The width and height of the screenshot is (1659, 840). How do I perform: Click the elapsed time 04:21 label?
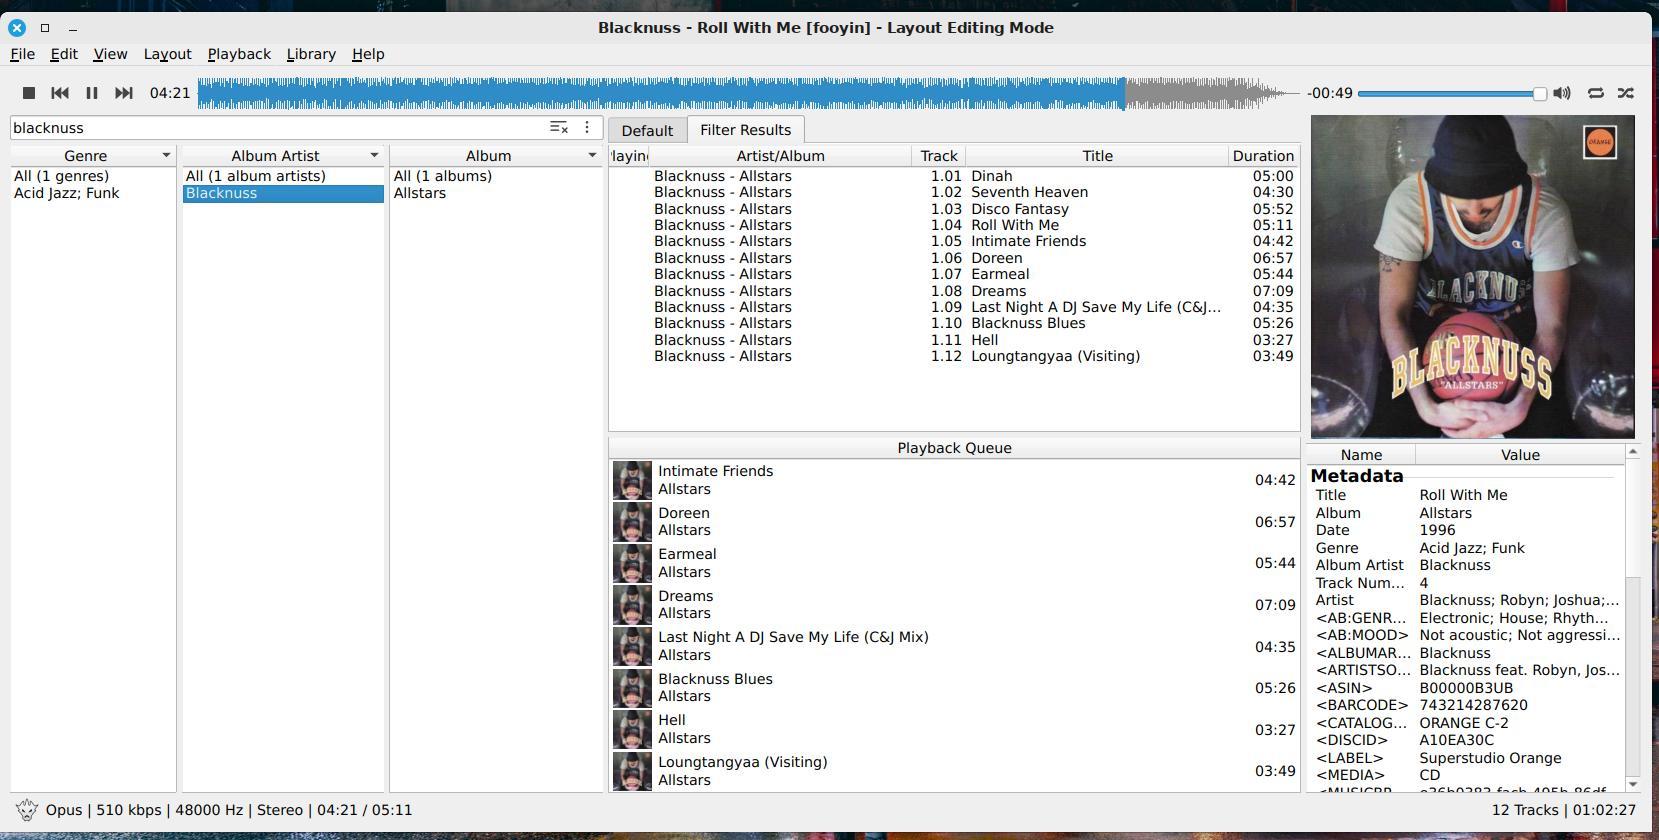170,93
